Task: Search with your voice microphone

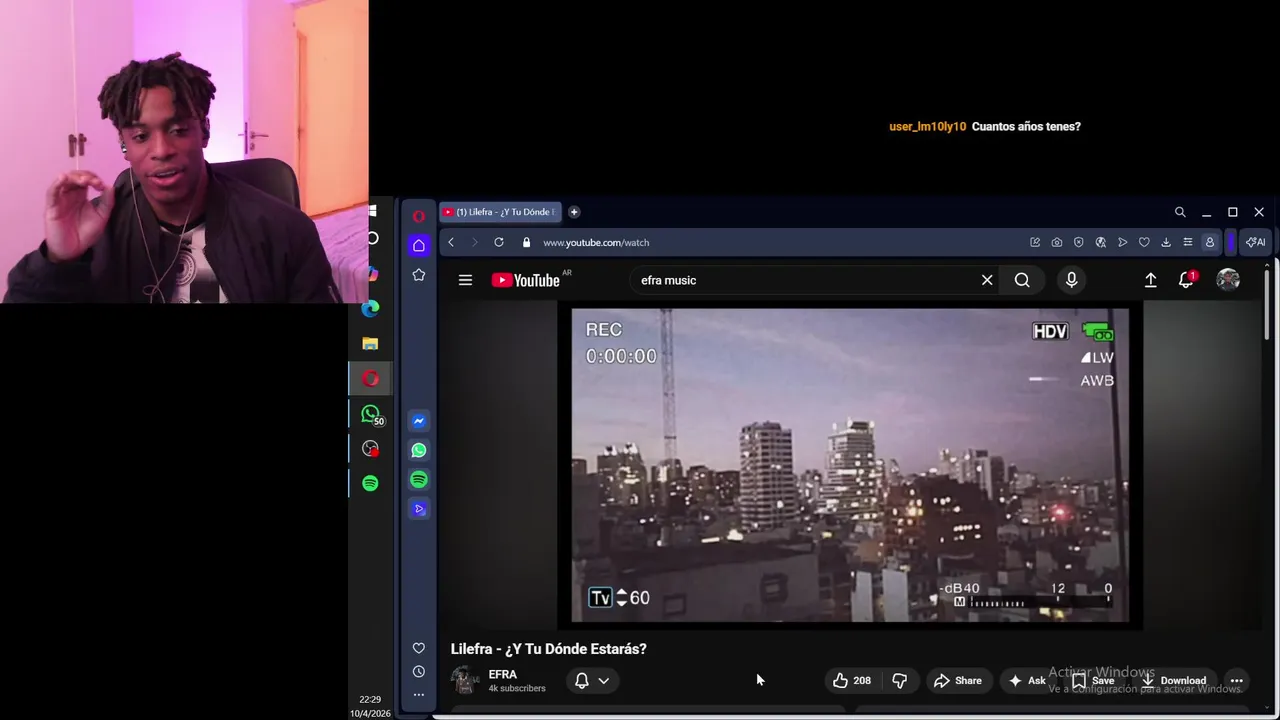Action: [1071, 280]
